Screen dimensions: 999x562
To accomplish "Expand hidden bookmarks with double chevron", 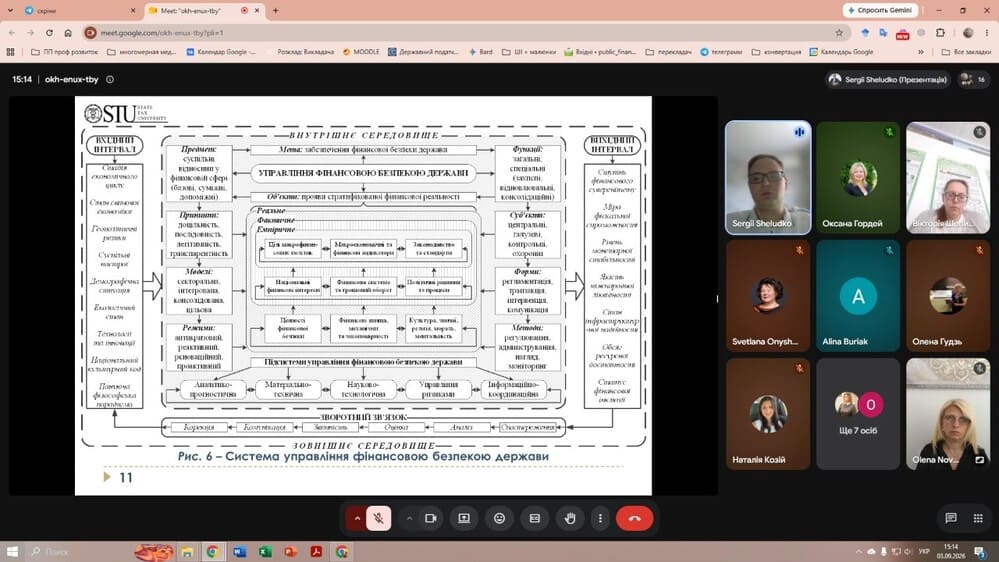I will 921,52.
